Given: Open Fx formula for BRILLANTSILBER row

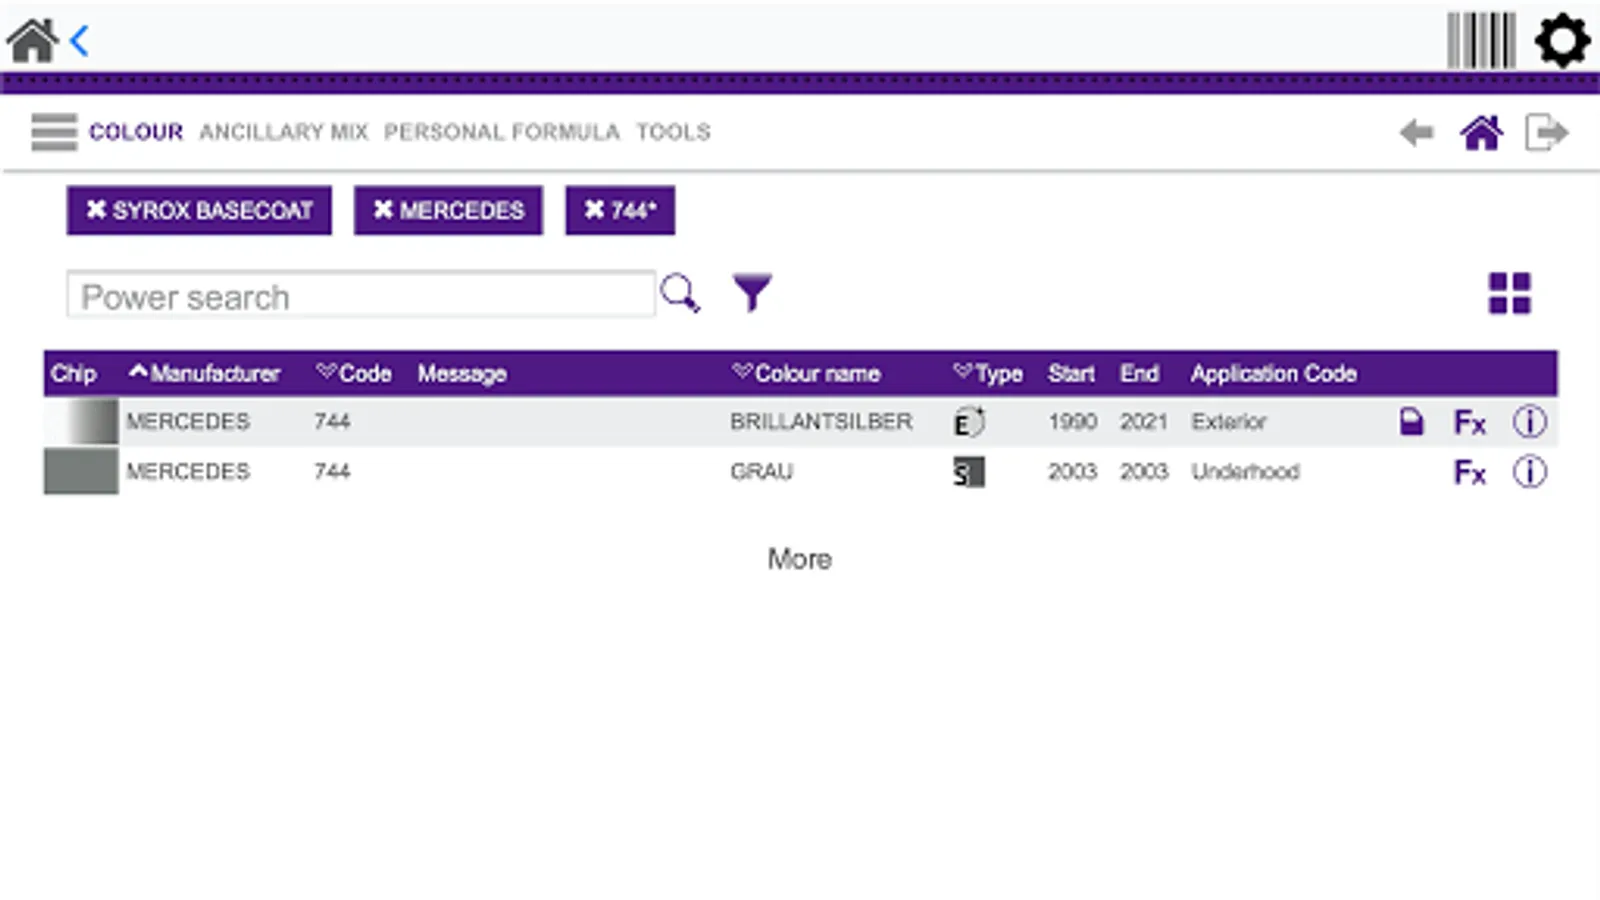Looking at the screenshot, I should coord(1470,423).
